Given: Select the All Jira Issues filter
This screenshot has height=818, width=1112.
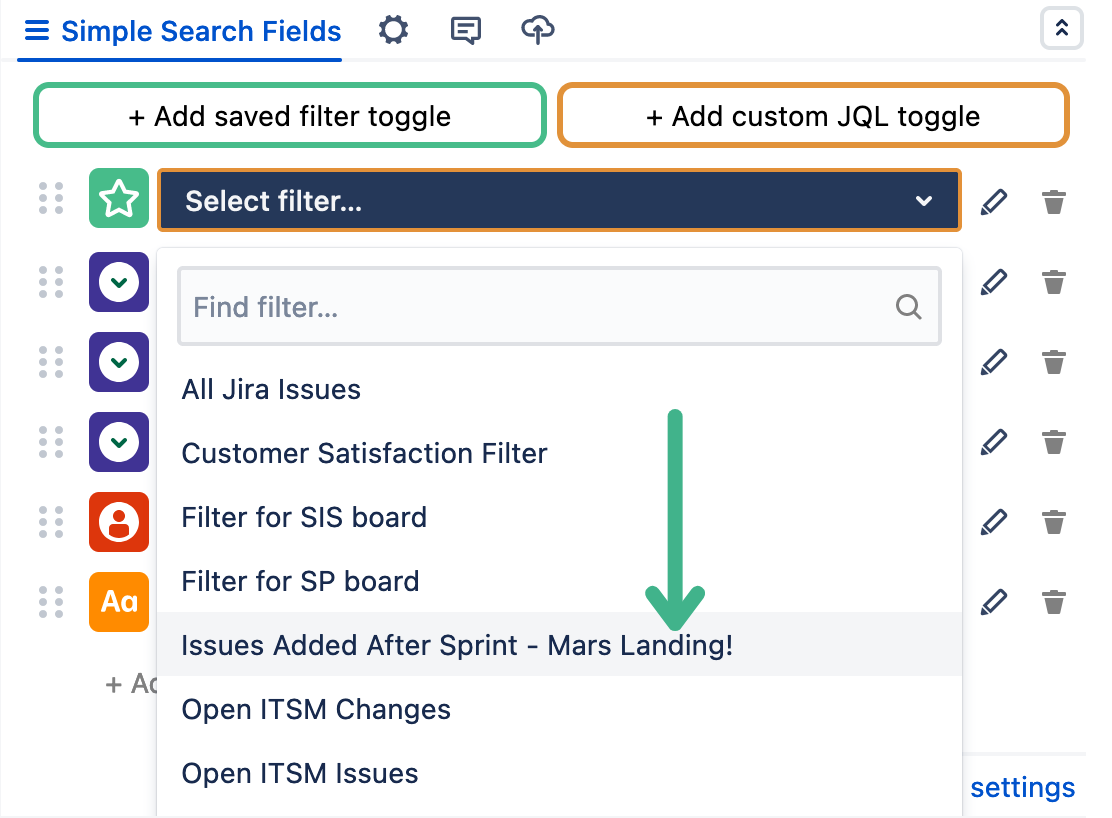Looking at the screenshot, I should pyautogui.click(x=271, y=389).
